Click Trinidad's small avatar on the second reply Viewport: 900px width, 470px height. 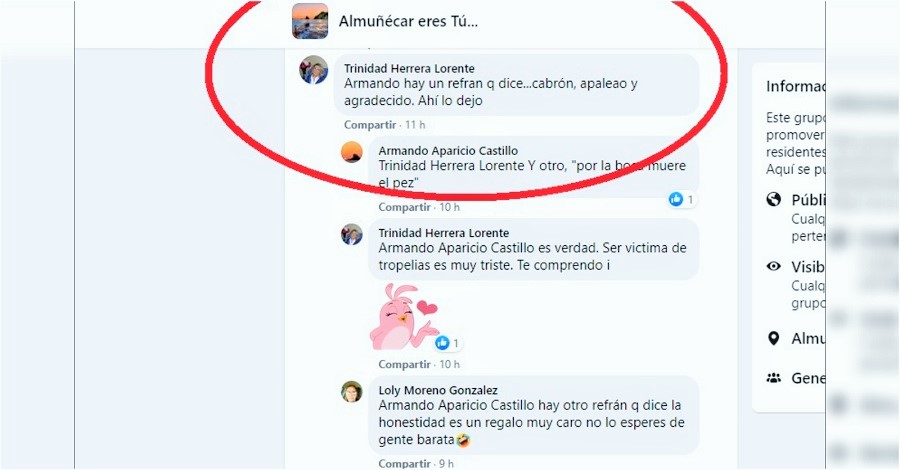(x=352, y=234)
